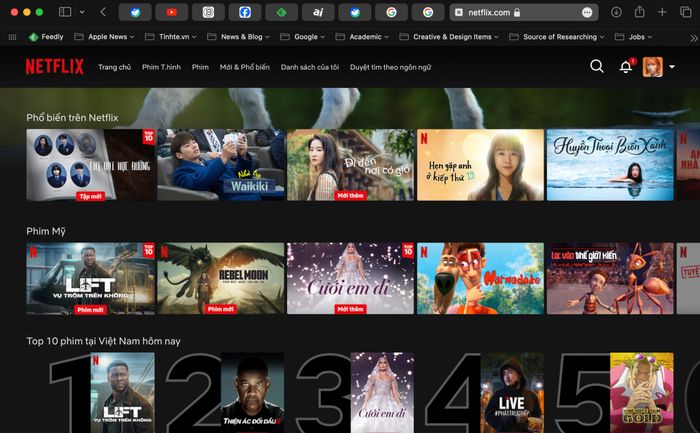
Task: Open the school drama thumbnail with 'Tập mới' badge
Action: tap(91, 165)
